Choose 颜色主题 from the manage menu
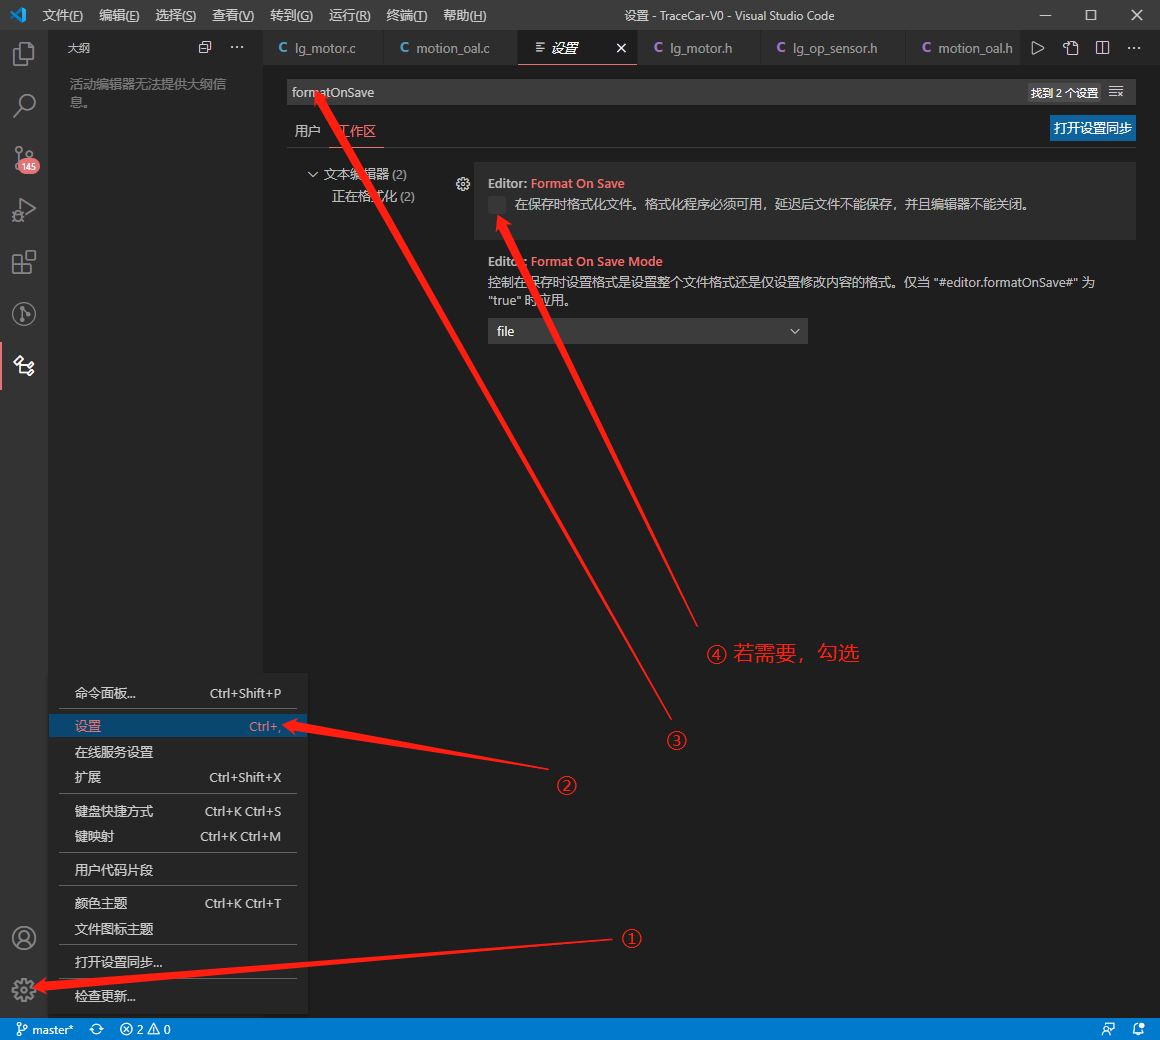The width and height of the screenshot is (1160, 1040). [x=178, y=903]
